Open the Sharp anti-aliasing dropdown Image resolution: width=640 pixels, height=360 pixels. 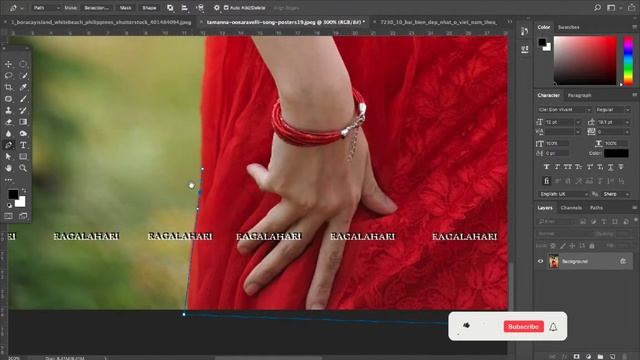pyautogui.click(x=616, y=194)
